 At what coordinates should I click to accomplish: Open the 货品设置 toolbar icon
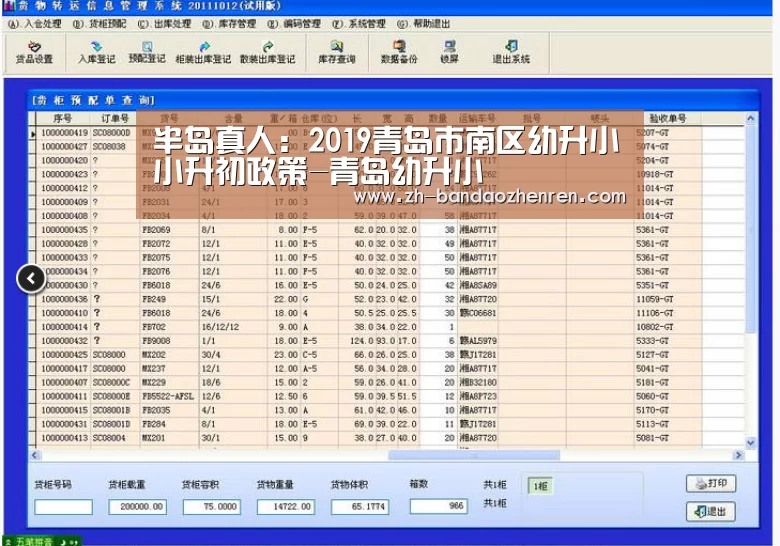34,52
